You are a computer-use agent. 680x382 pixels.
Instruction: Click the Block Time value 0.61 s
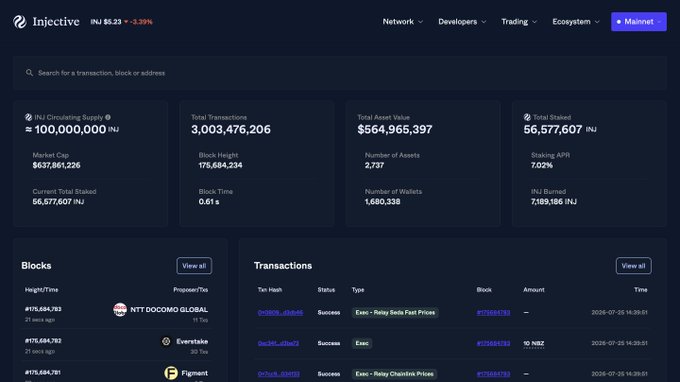tap(209, 202)
